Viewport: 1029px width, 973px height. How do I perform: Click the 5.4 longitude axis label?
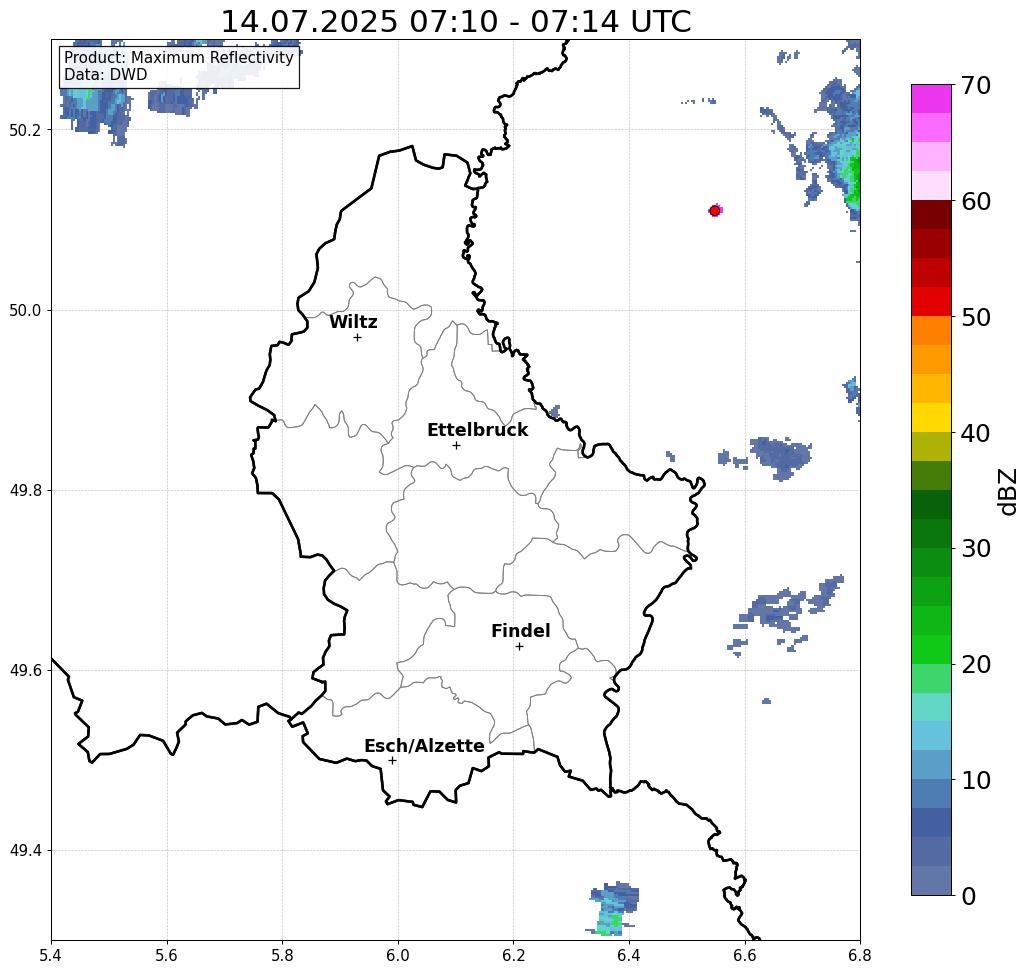[51, 955]
